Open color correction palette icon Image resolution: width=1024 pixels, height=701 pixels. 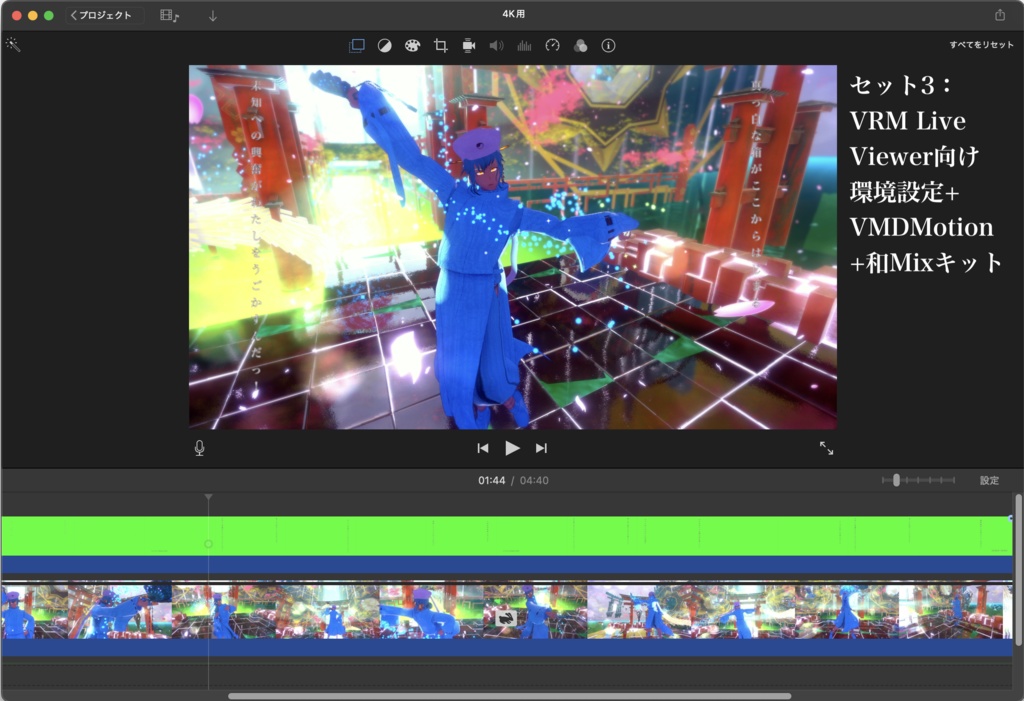click(412, 46)
